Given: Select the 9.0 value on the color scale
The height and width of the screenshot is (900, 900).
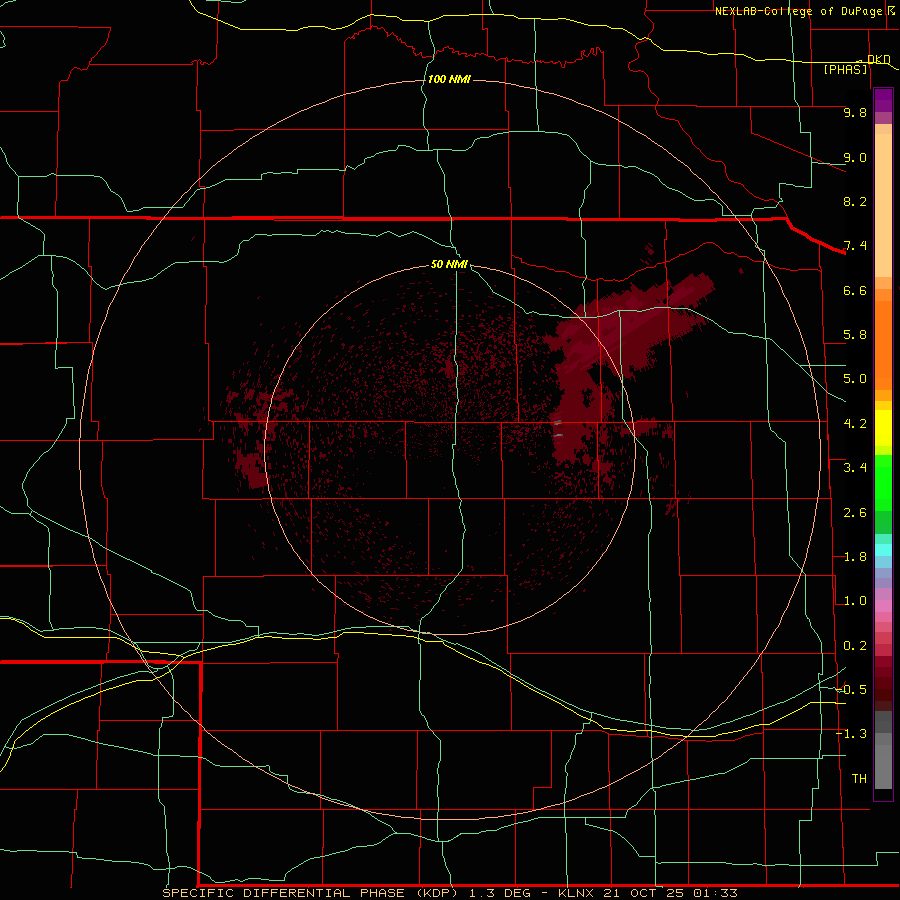Looking at the screenshot, I should [x=855, y=157].
